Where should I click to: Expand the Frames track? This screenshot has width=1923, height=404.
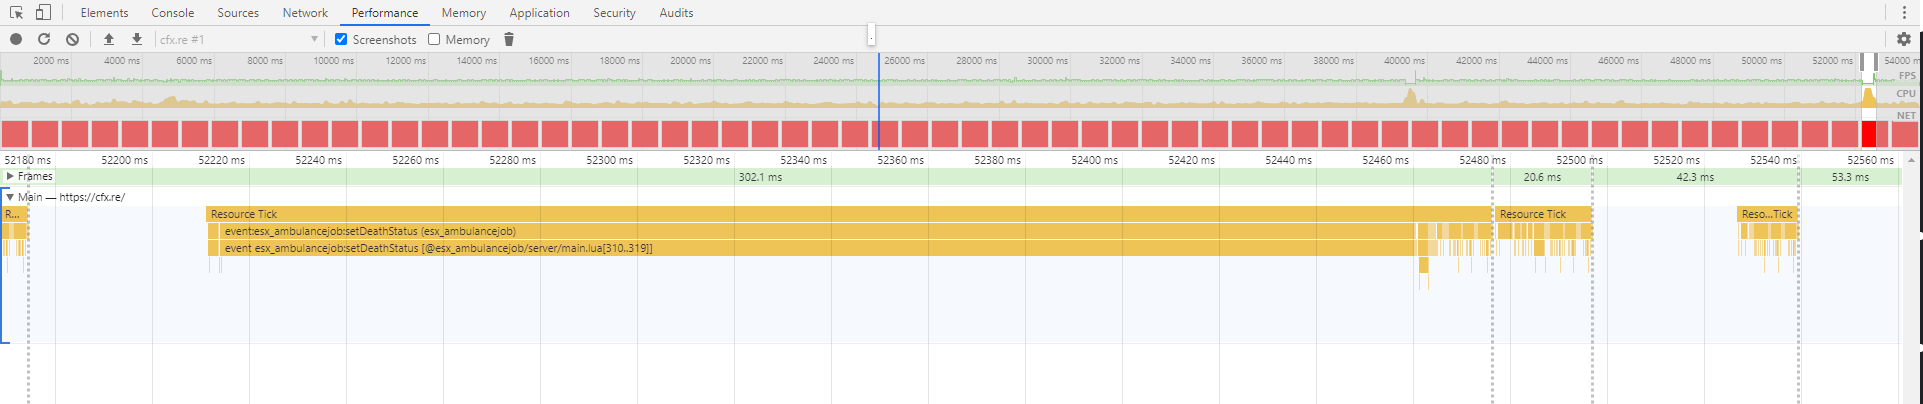pos(11,176)
